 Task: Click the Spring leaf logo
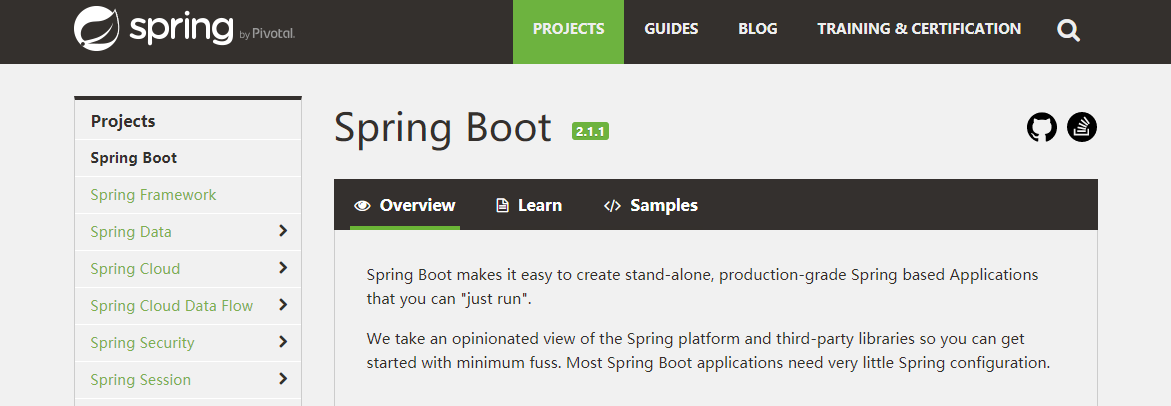coord(98,28)
